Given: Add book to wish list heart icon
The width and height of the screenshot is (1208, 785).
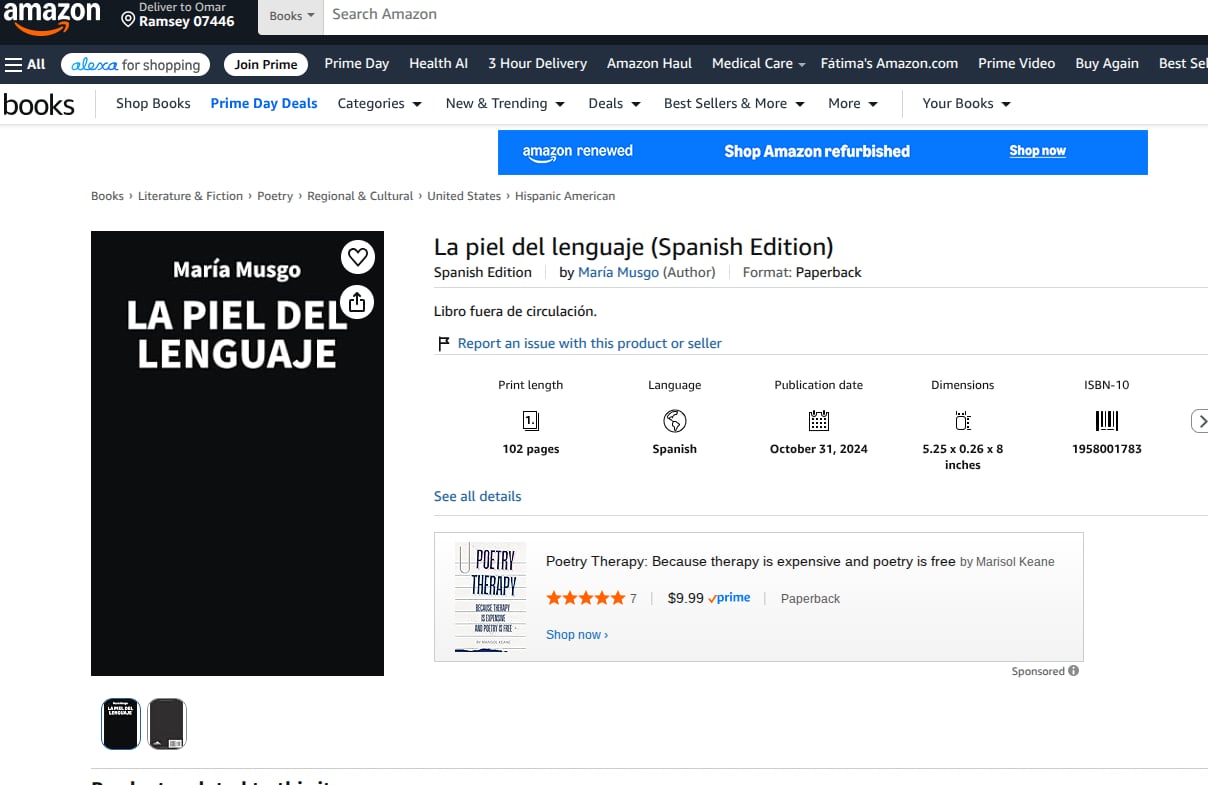Looking at the screenshot, I should point(358,257).
